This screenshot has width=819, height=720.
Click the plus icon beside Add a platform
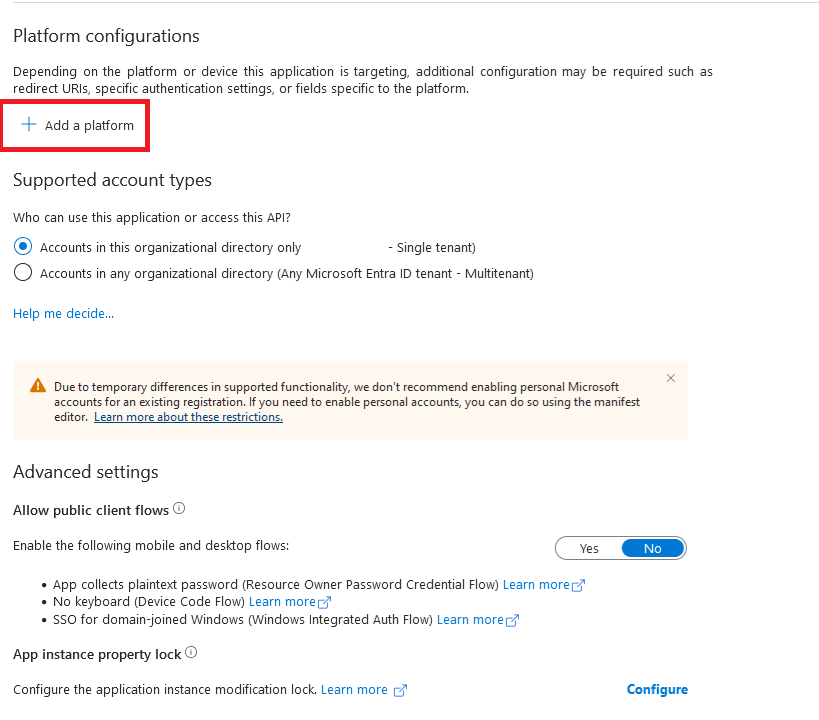pyautogui.click(x=29, y=124)
